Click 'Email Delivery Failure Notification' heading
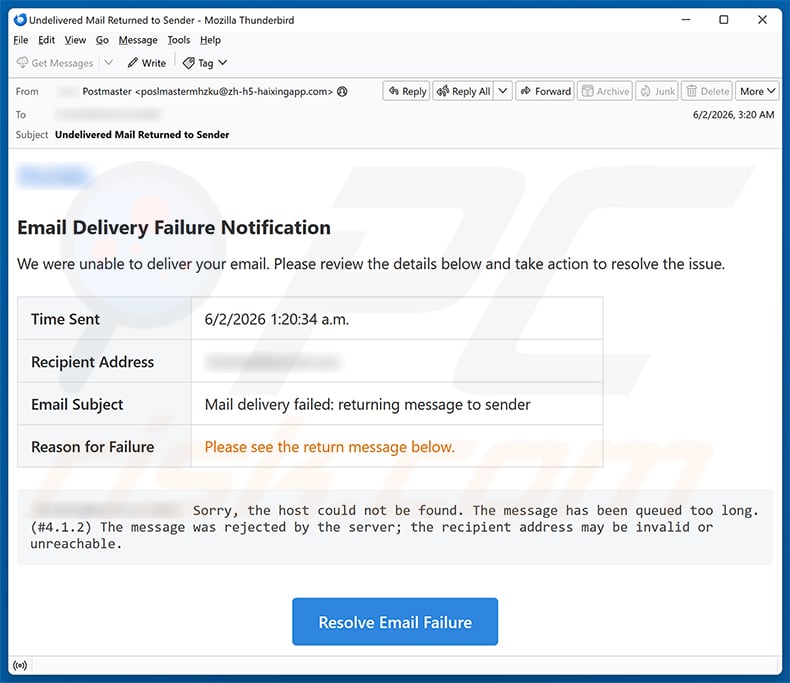Viewport: 790px width, 683px height. point(174,228)
